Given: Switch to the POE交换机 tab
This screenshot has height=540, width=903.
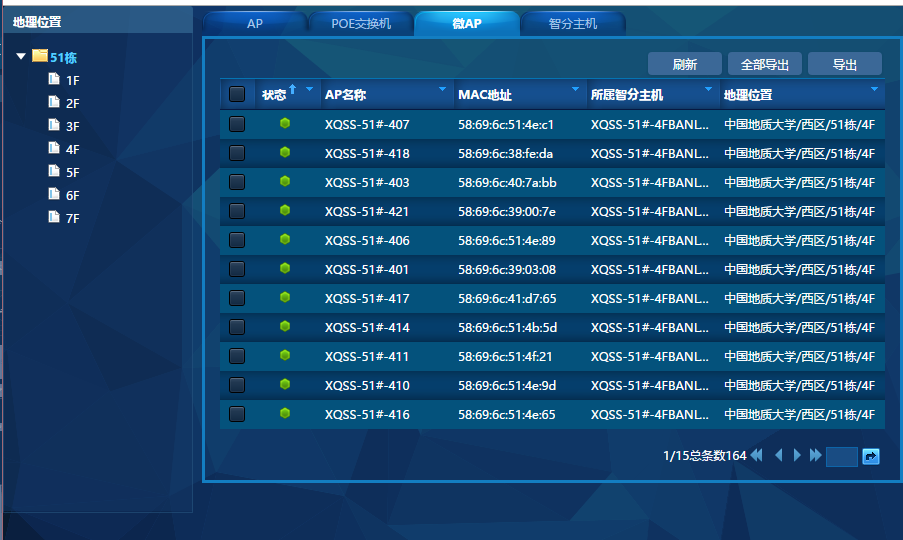Looking at the screenshot, I should [x=361, y=24].
